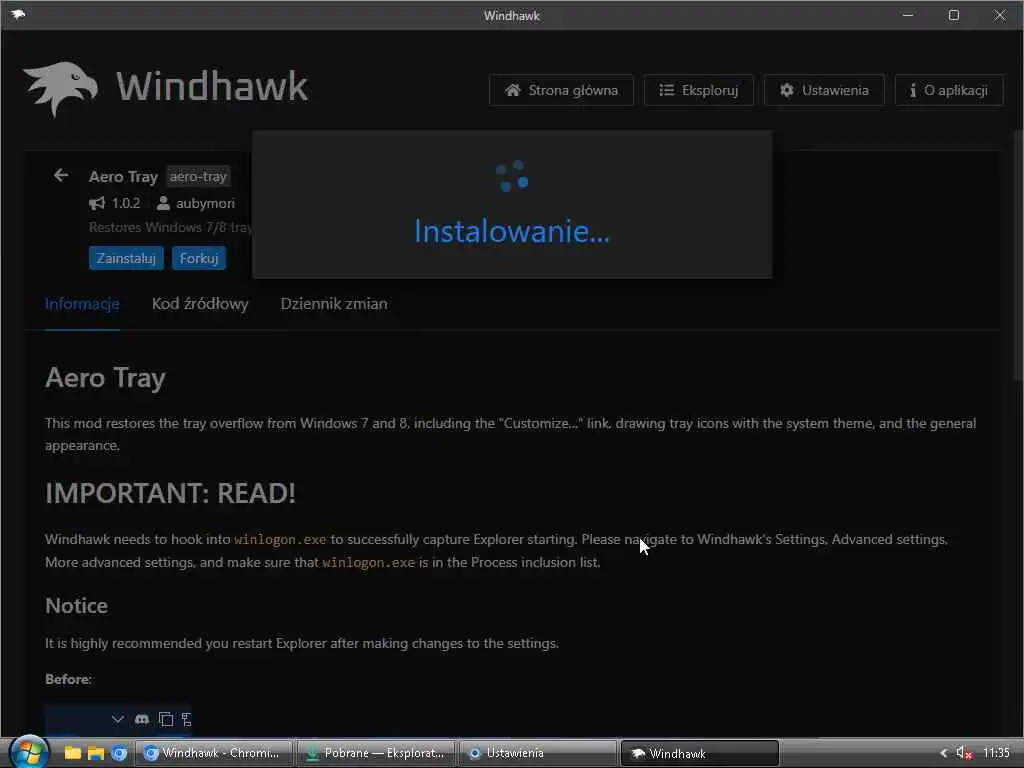Switch to Windhawk - Chromium taskbar window
Viewport: 1024px width, 768px height.
214,753
